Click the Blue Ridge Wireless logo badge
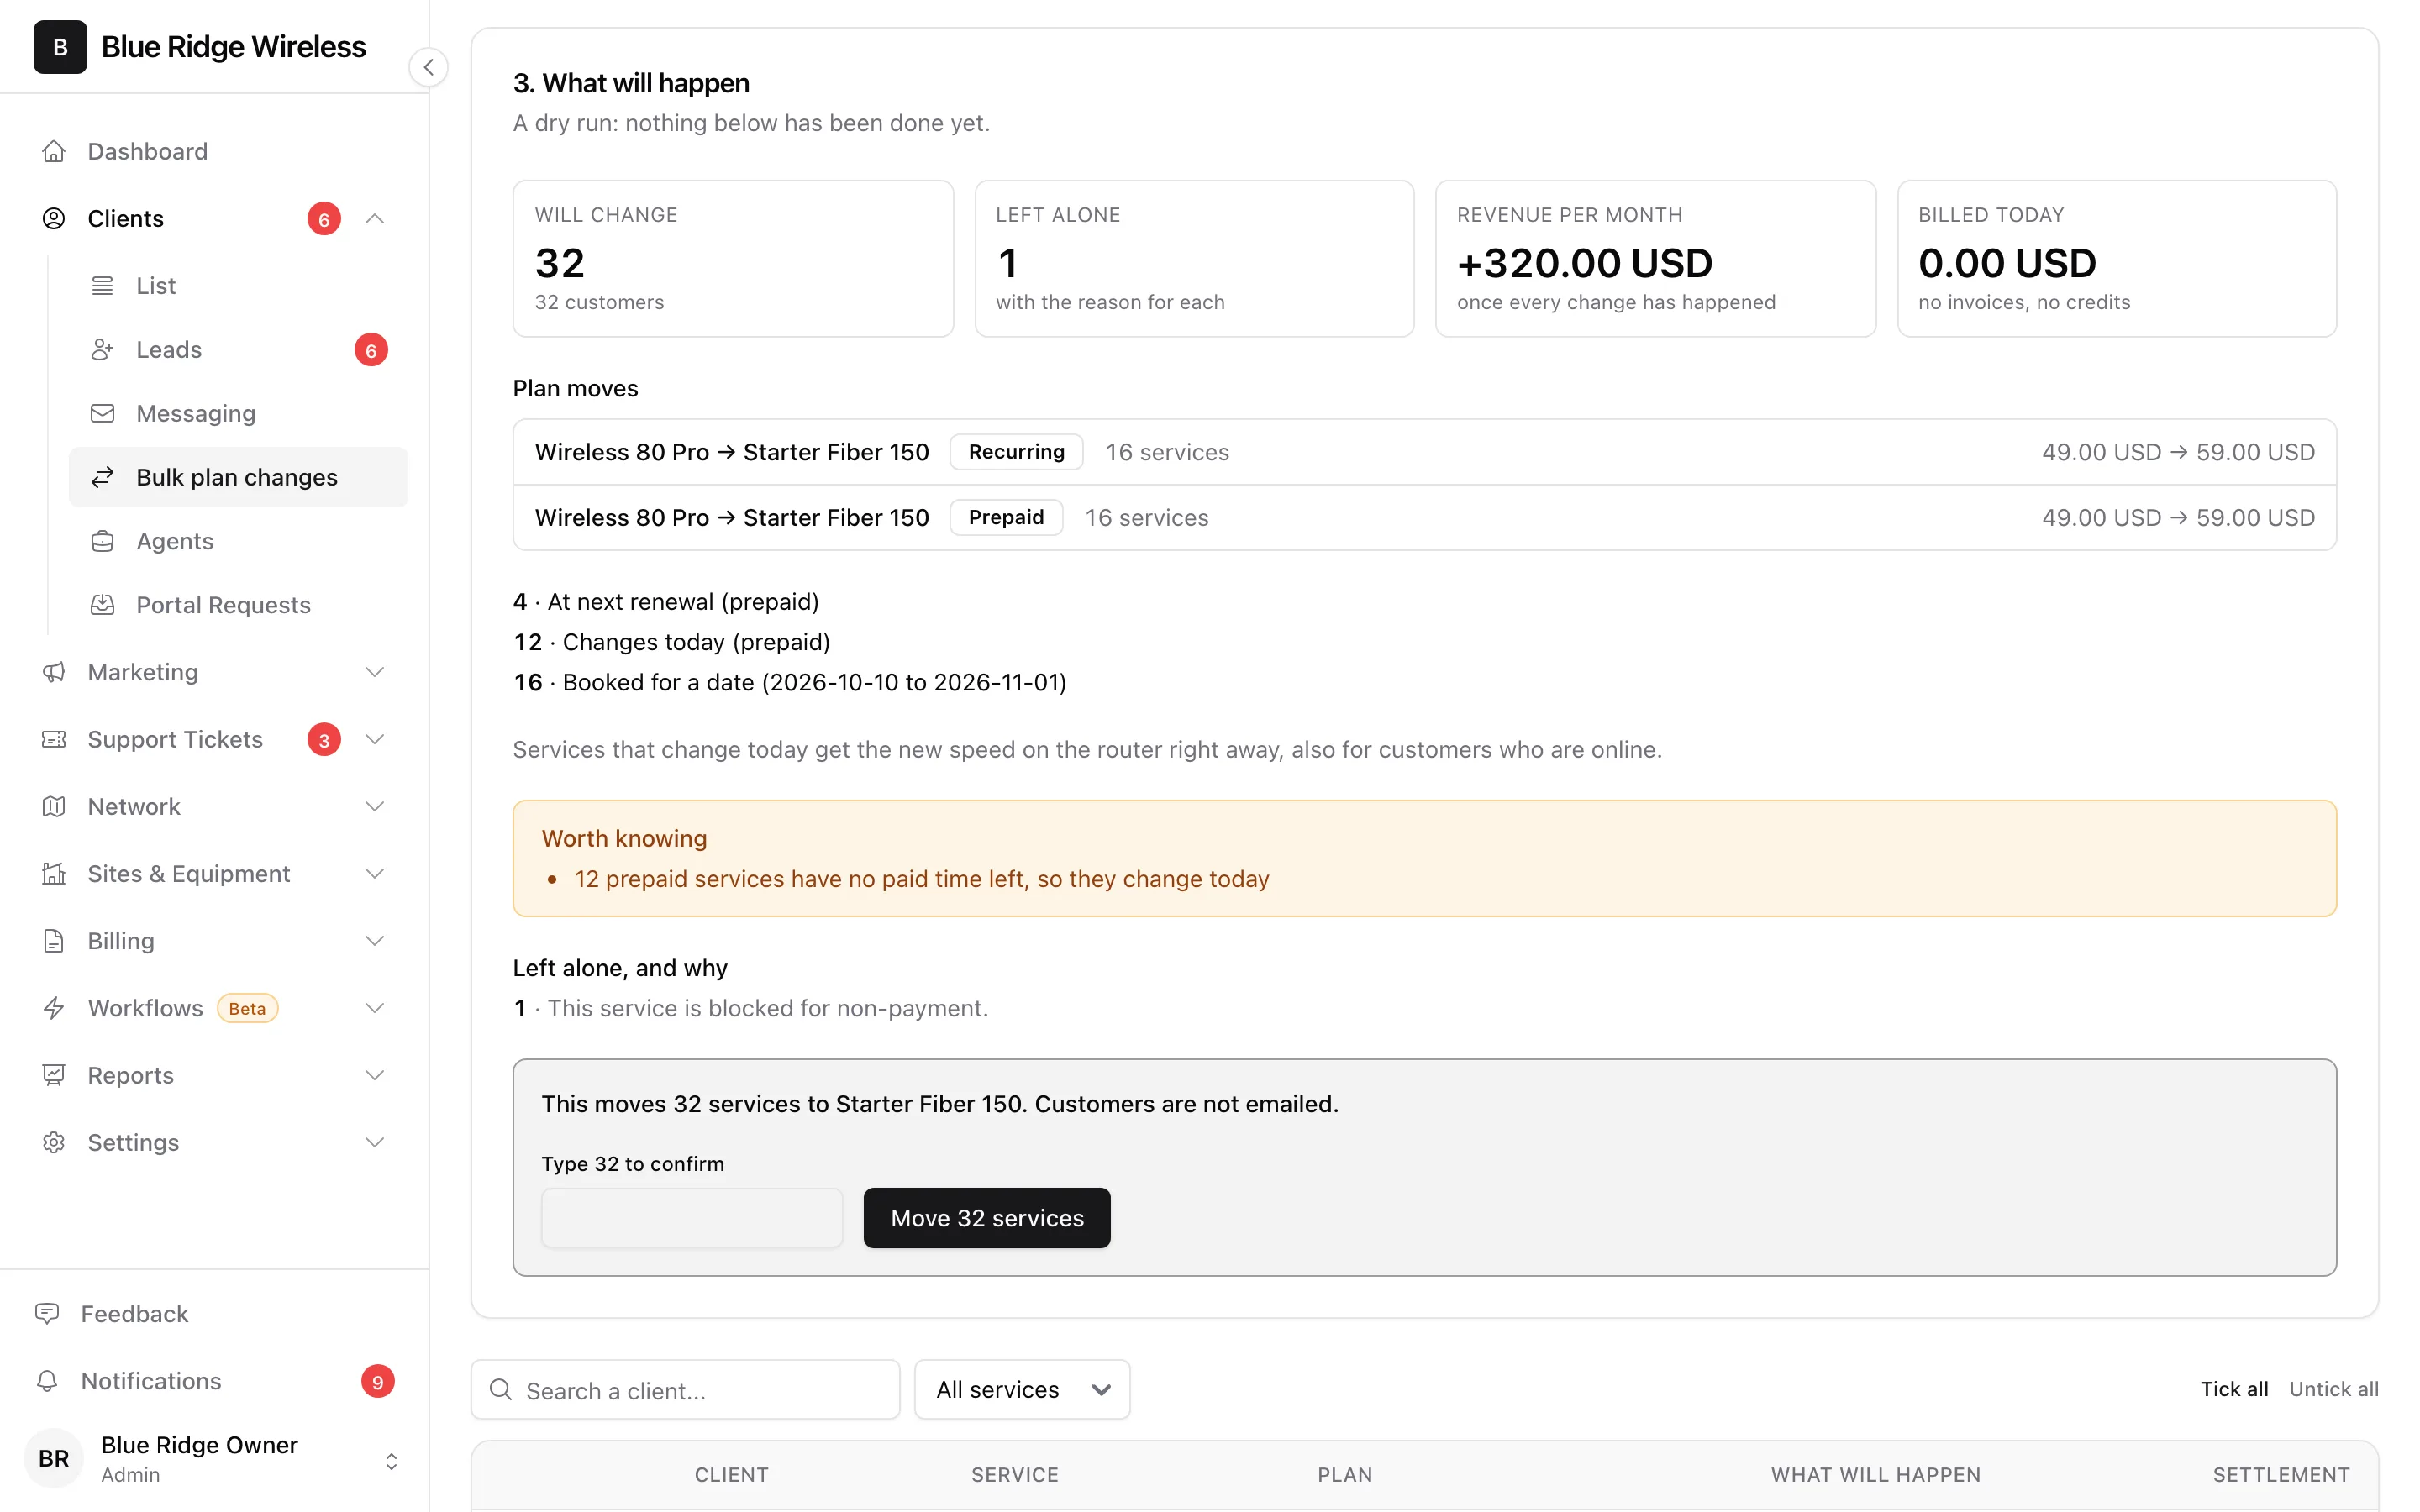2420x1512 pixels. [60, 47]
